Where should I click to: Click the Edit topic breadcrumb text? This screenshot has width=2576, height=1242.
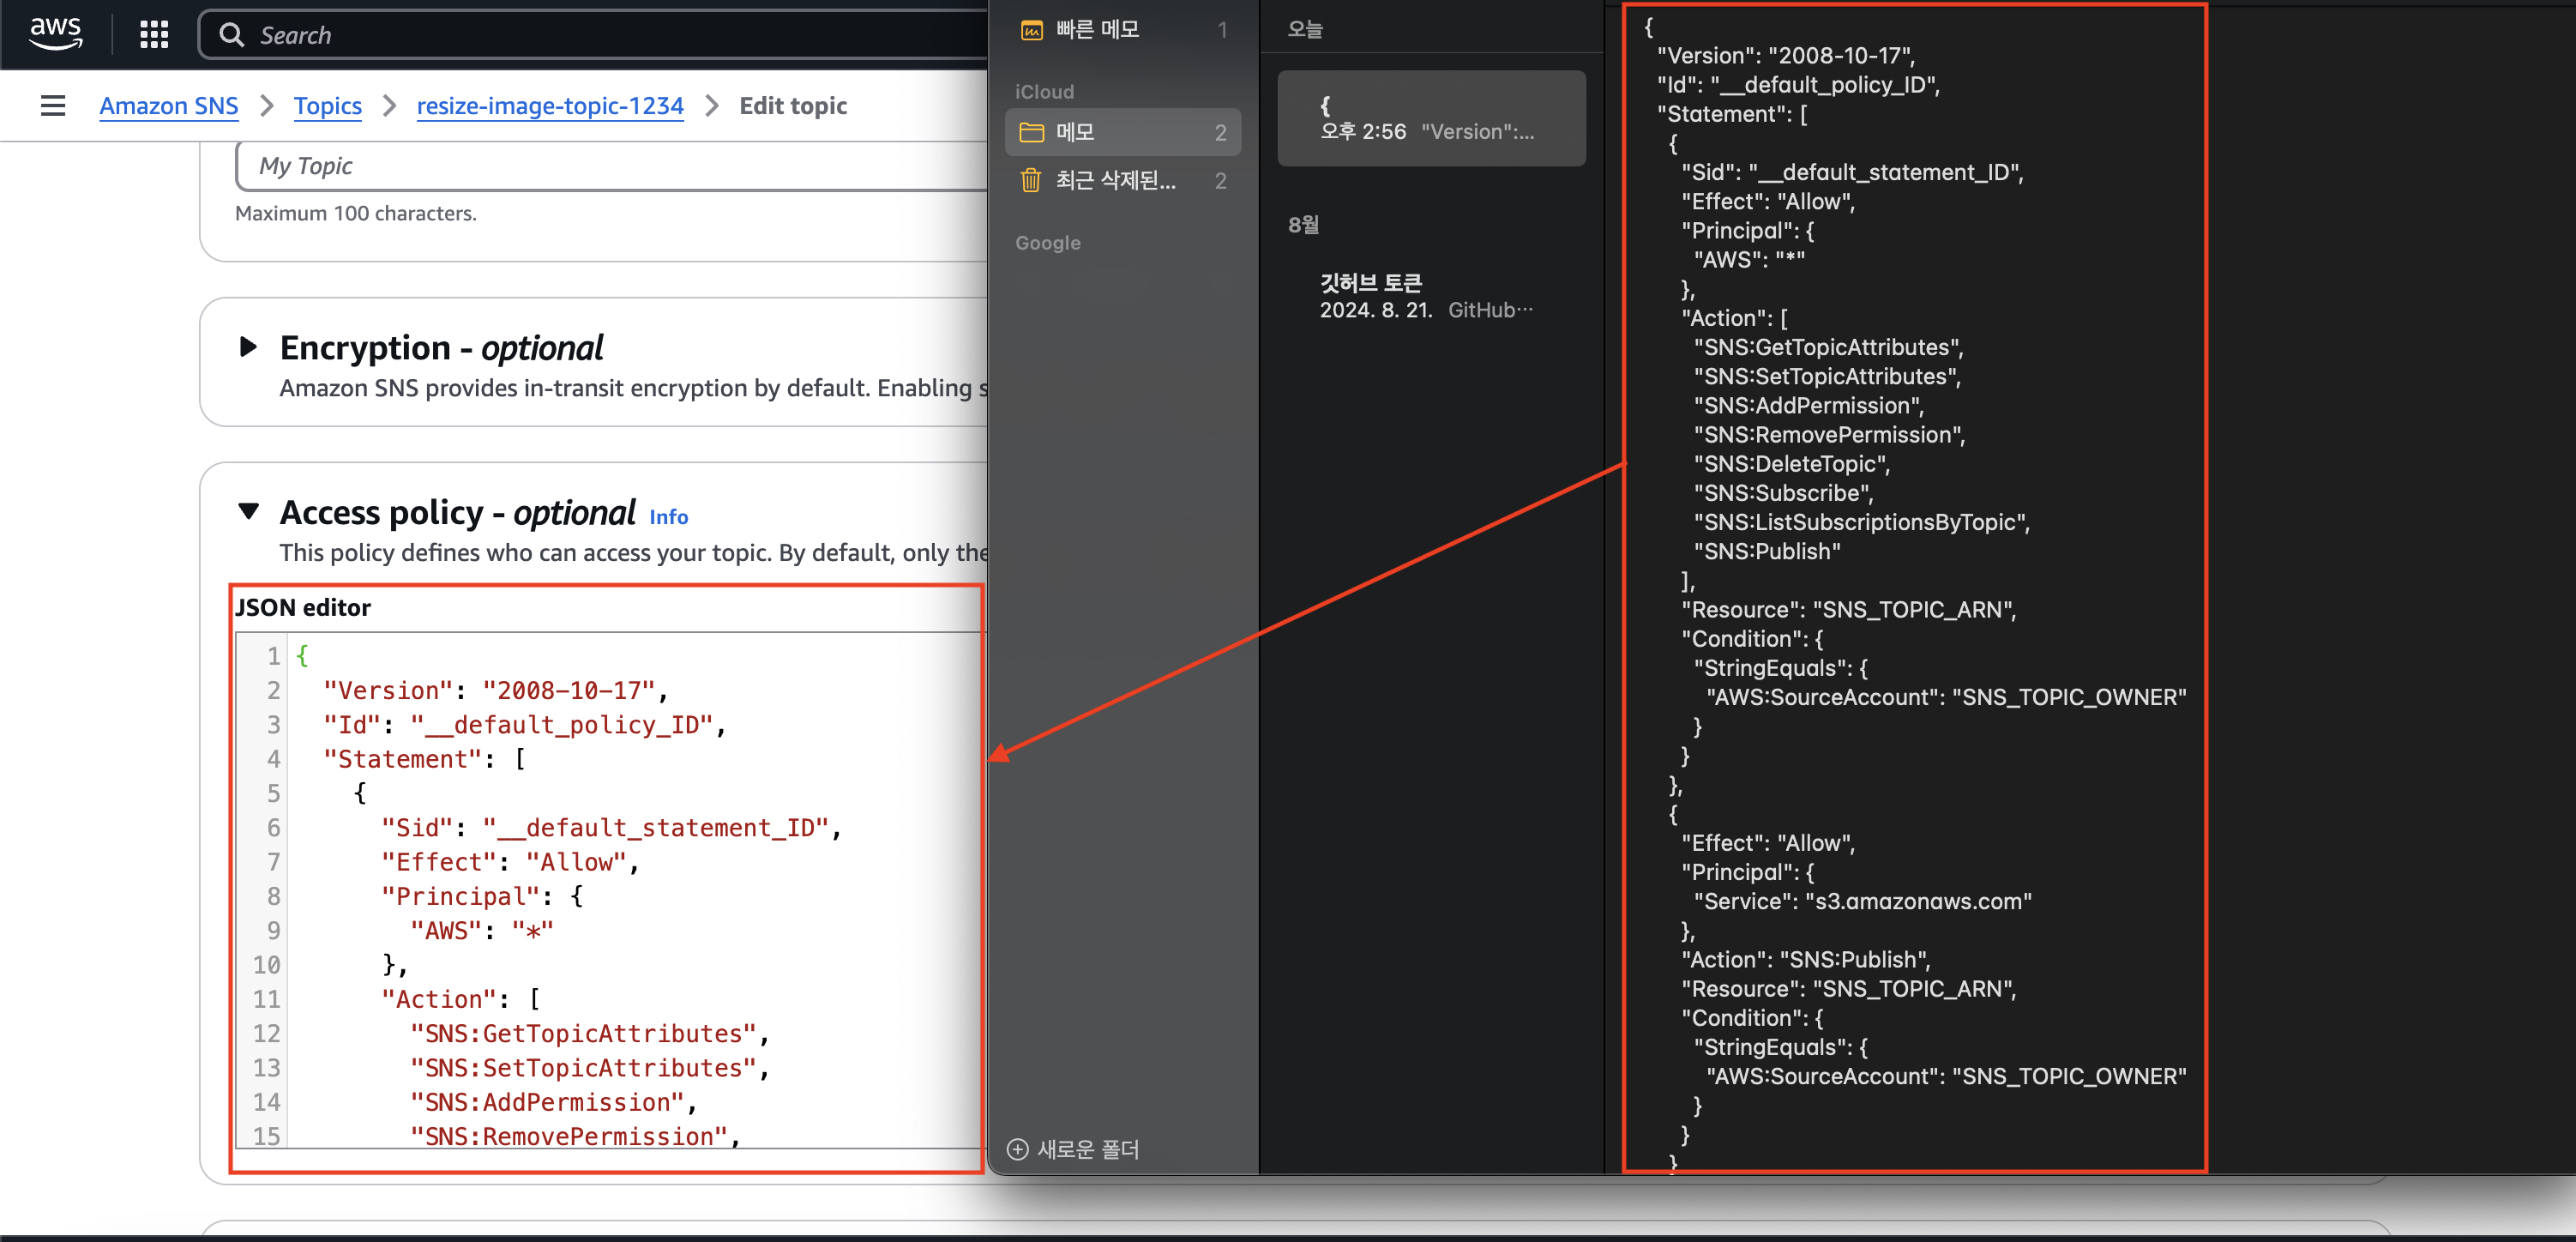793,105
